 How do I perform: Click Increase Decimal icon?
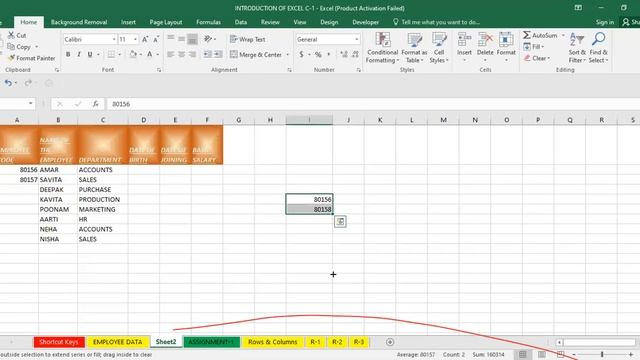coord(344,54)
